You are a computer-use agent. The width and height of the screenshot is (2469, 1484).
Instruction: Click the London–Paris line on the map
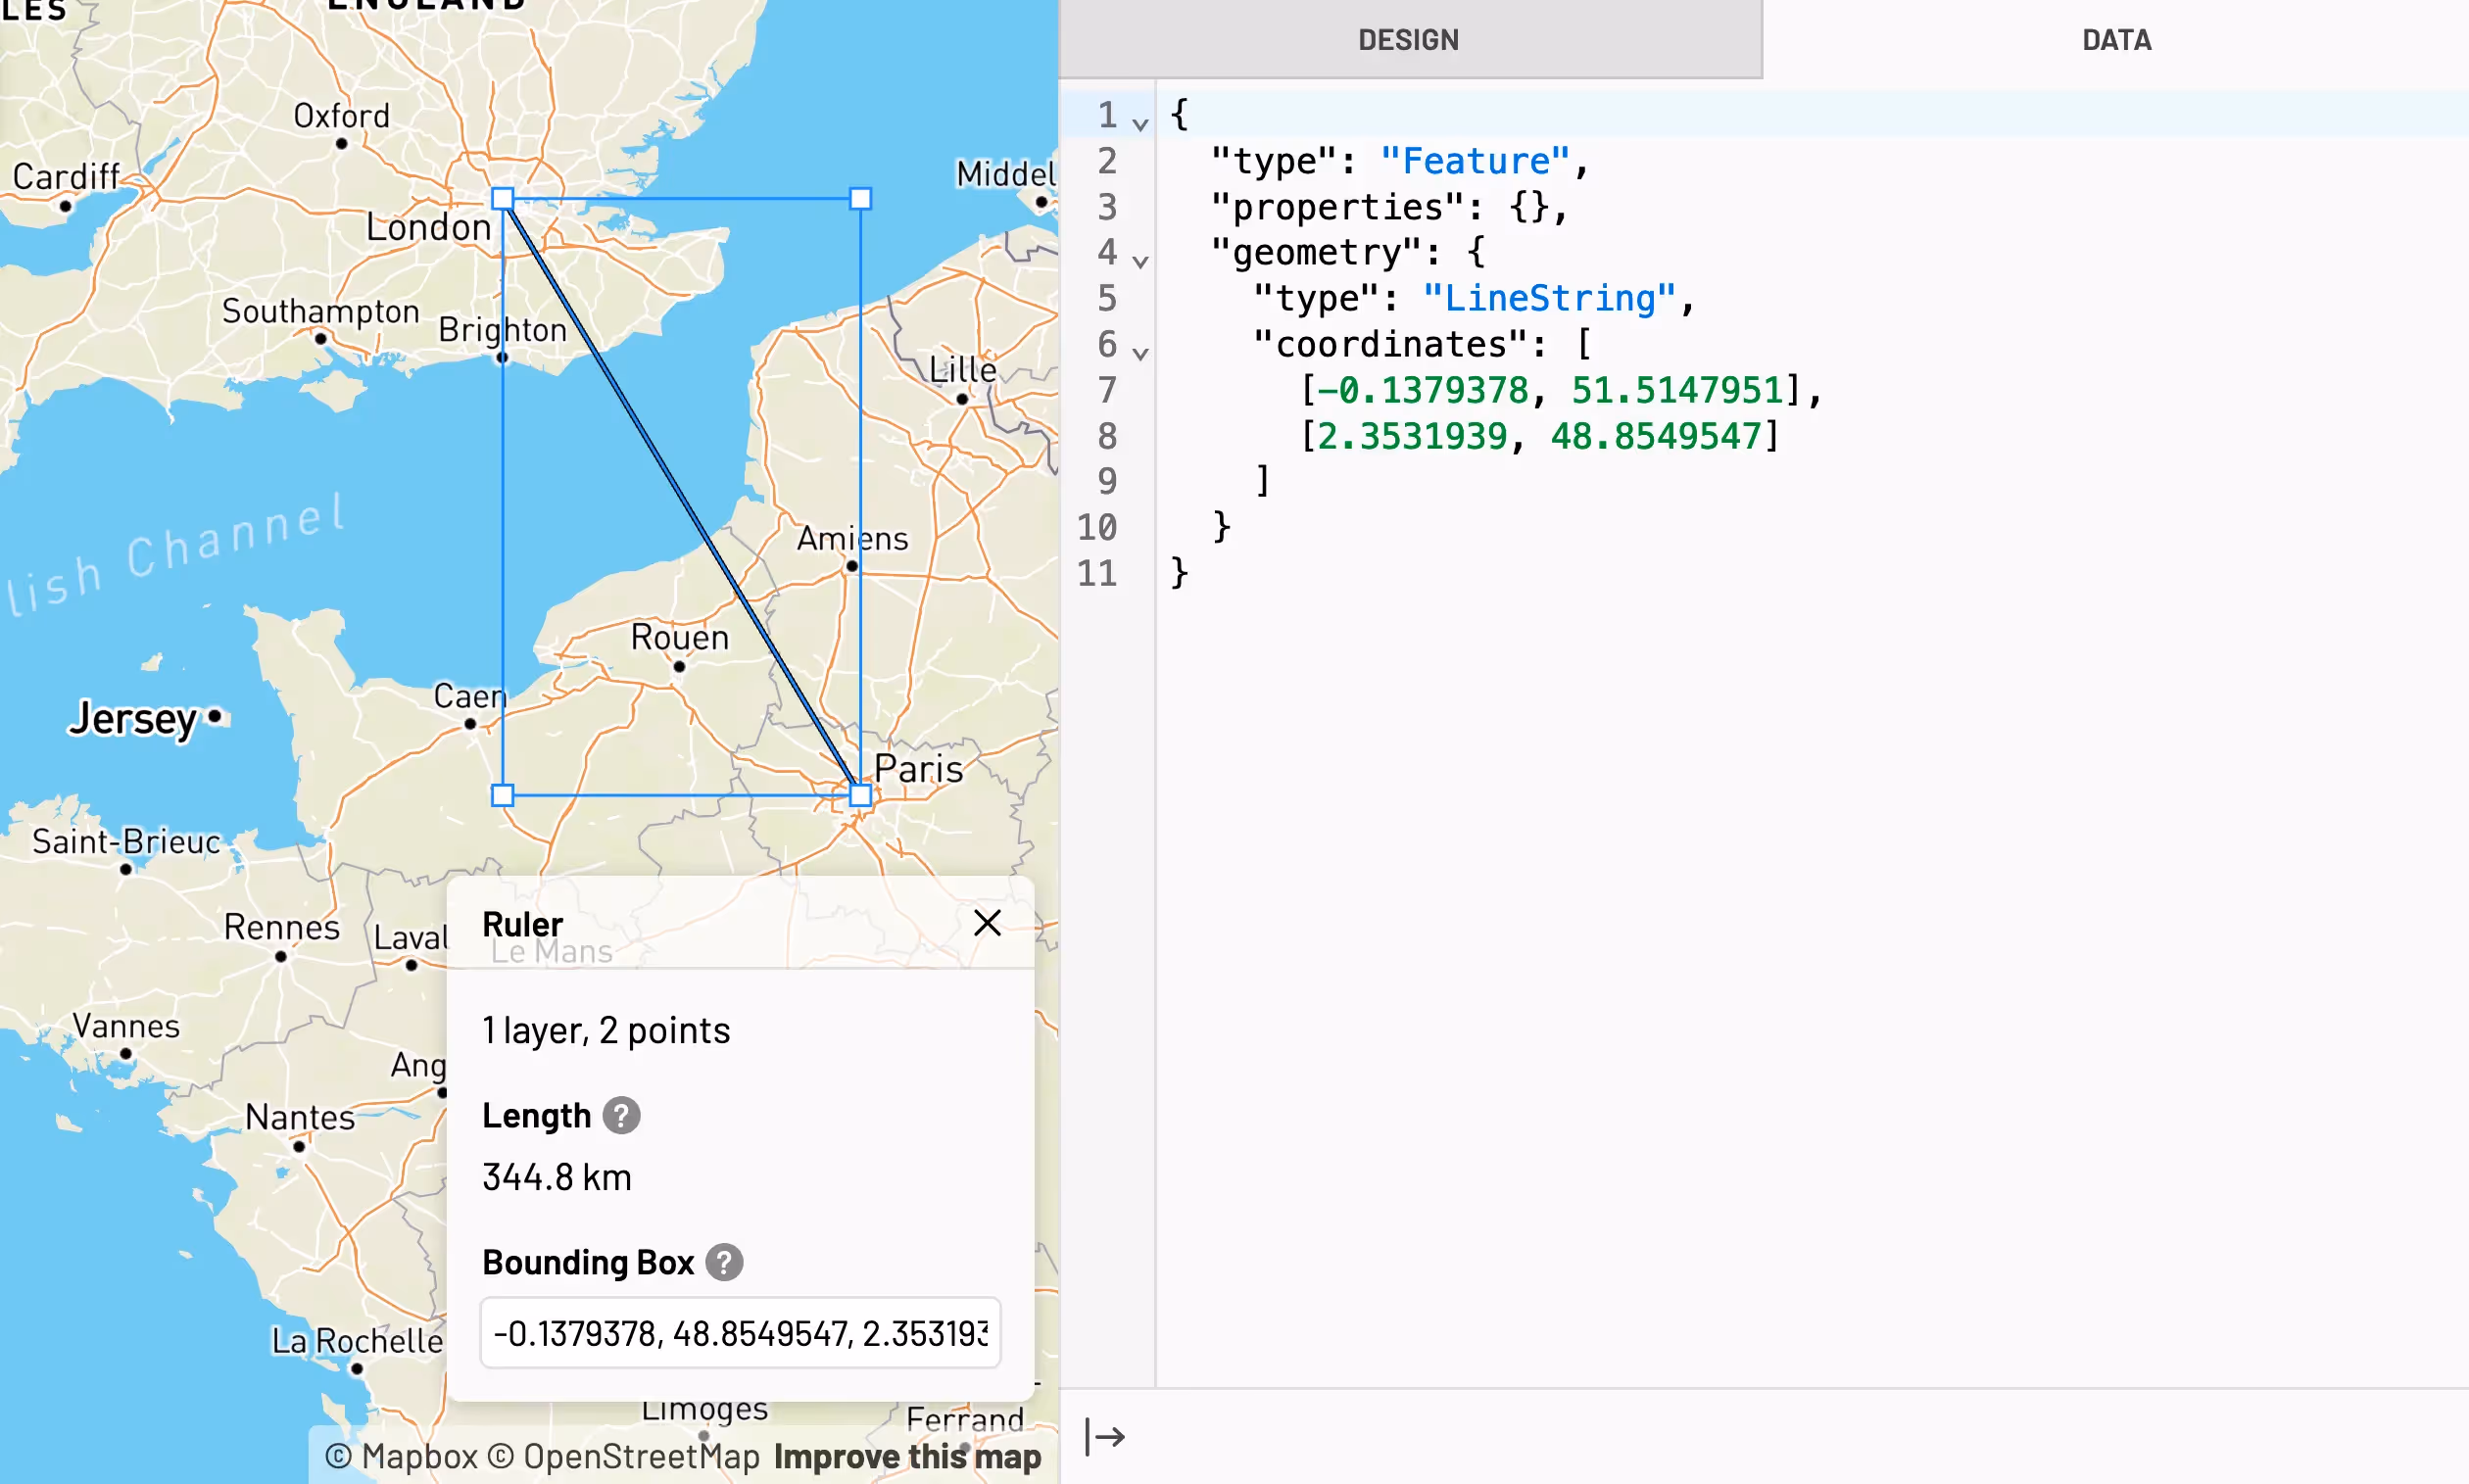[x=680, y=495]
